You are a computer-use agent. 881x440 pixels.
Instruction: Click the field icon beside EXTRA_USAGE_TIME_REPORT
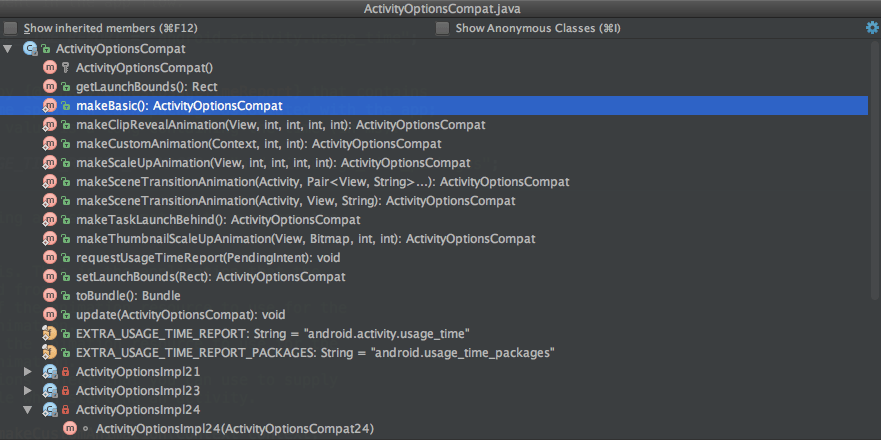coord(50,334)
